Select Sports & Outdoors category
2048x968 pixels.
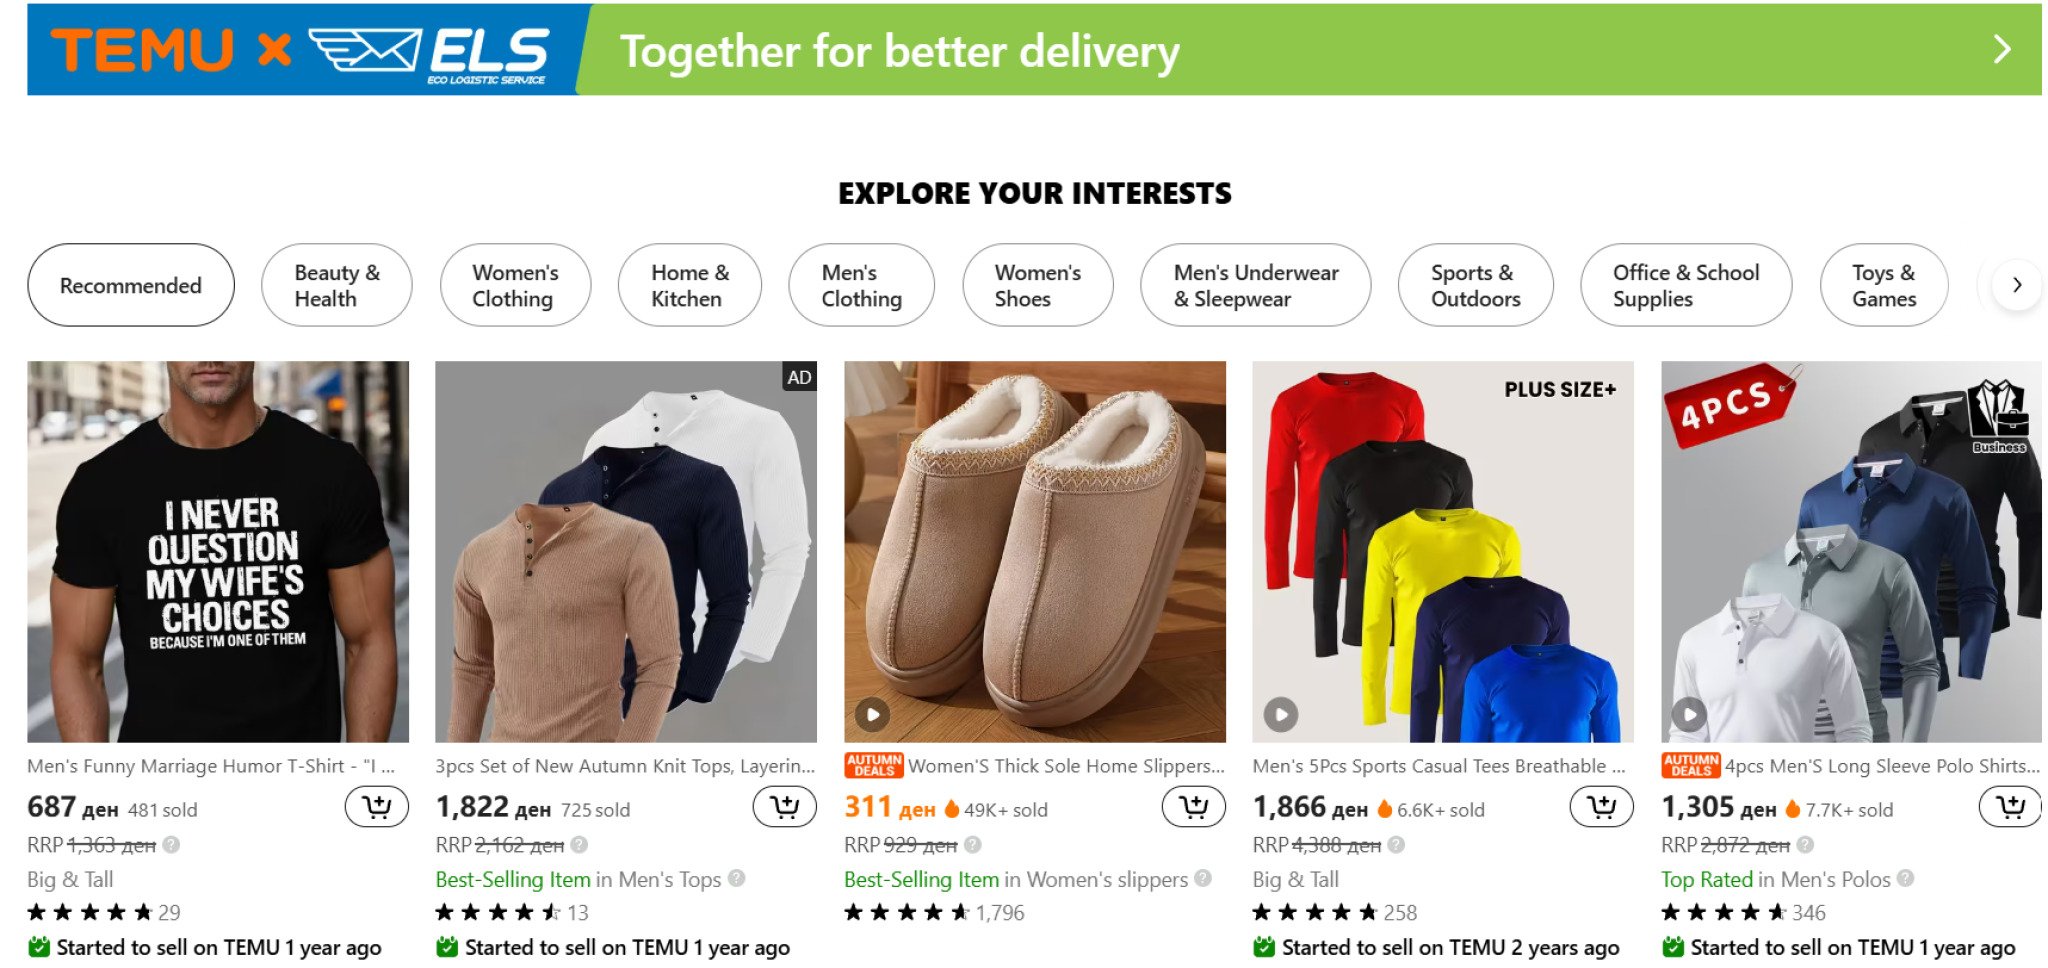1475,286
